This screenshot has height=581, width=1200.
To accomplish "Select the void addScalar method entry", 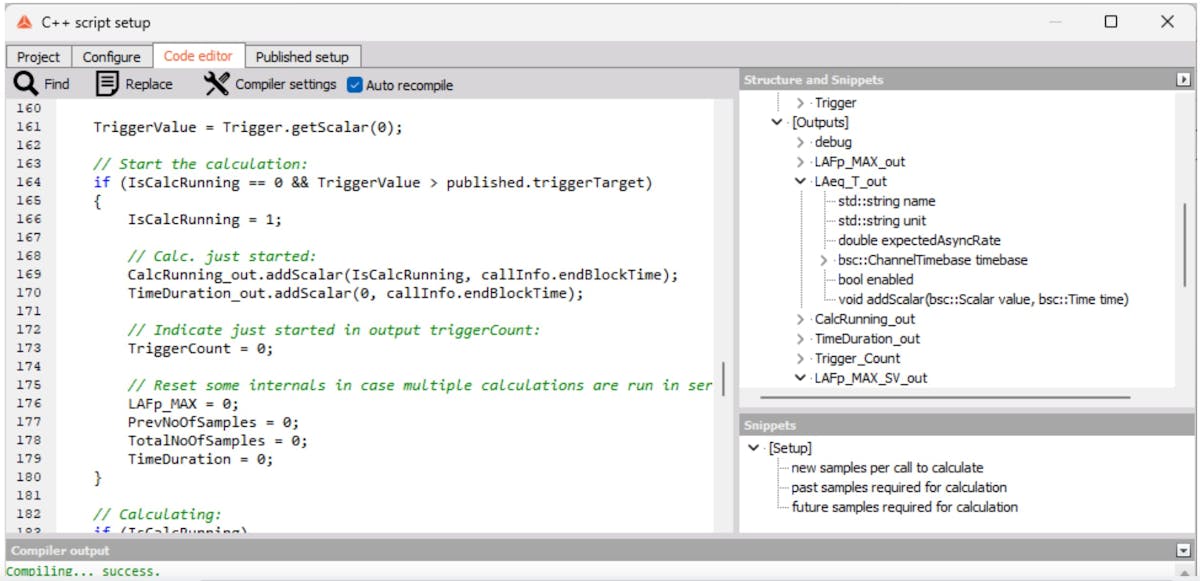I will [983, 299].
